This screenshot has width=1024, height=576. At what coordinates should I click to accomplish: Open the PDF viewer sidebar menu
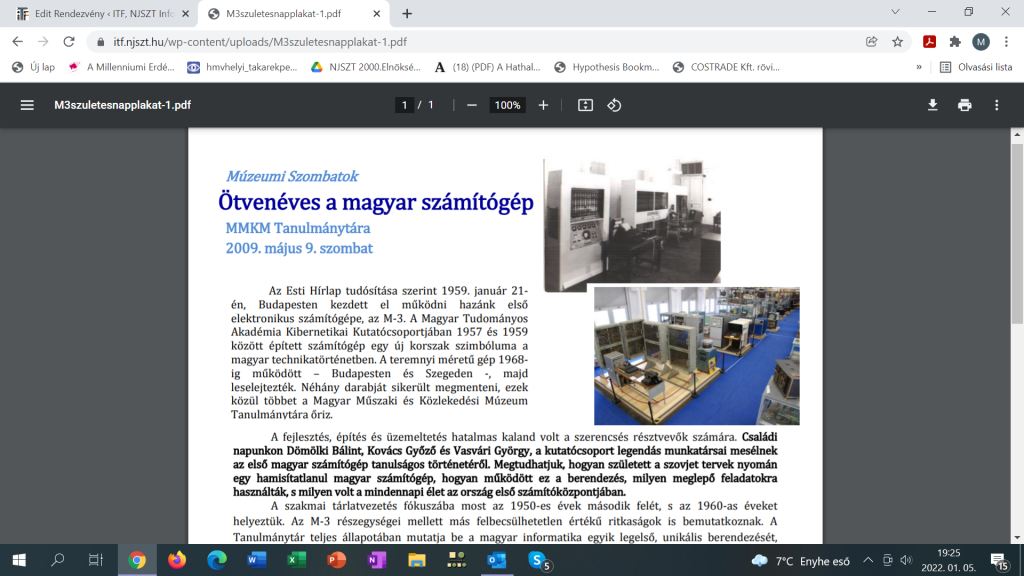27,105
